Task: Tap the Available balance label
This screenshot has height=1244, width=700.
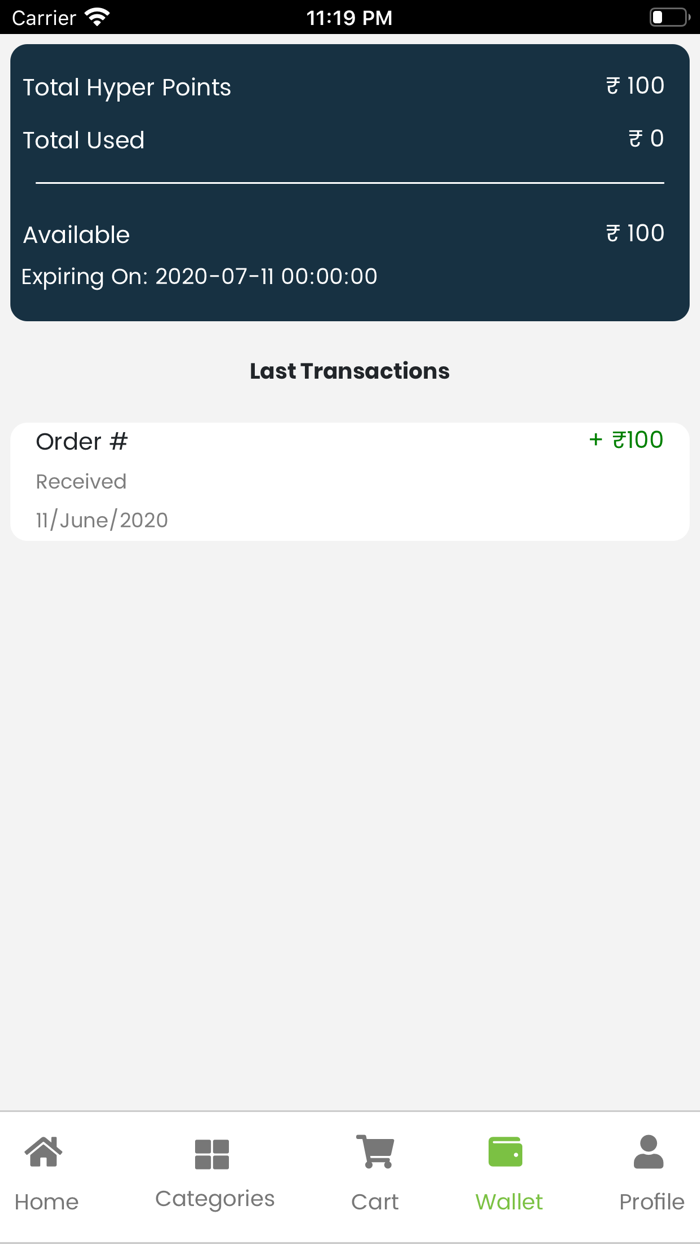Action: pyautogui.click(x=77, y=235)
